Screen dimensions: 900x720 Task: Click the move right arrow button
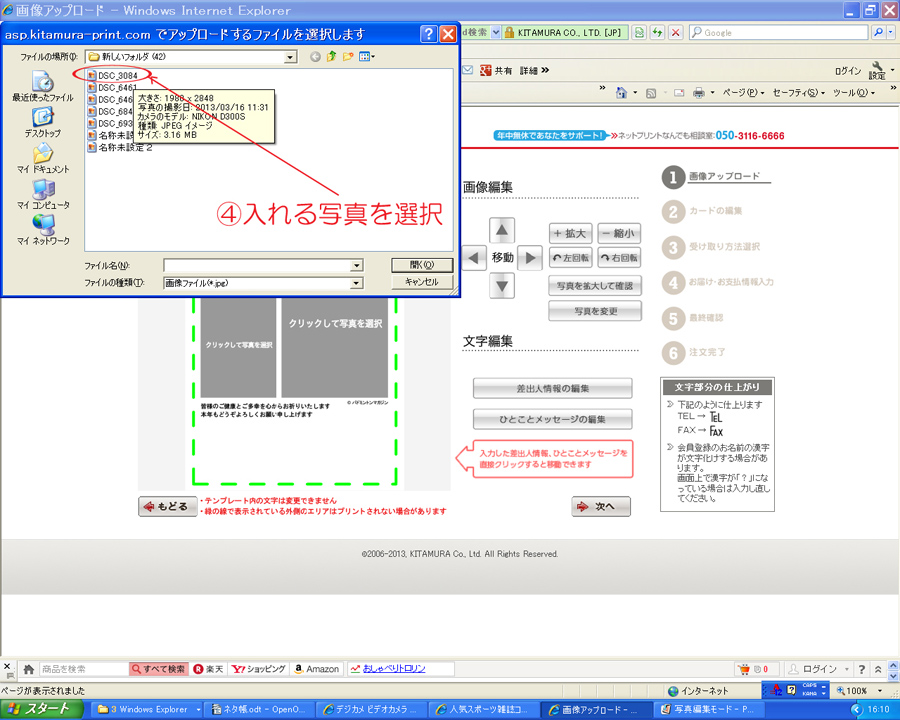531,258
